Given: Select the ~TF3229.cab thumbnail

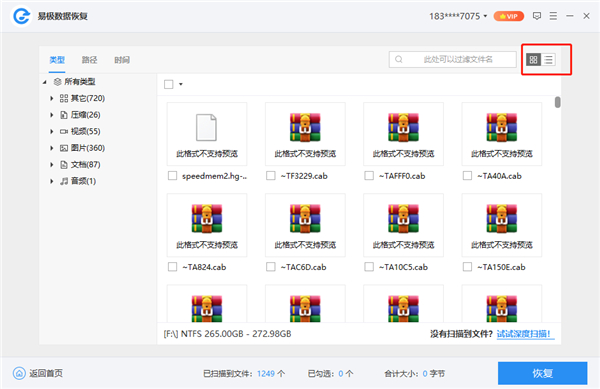Looking at the screenshot, I should coord(305,134).
